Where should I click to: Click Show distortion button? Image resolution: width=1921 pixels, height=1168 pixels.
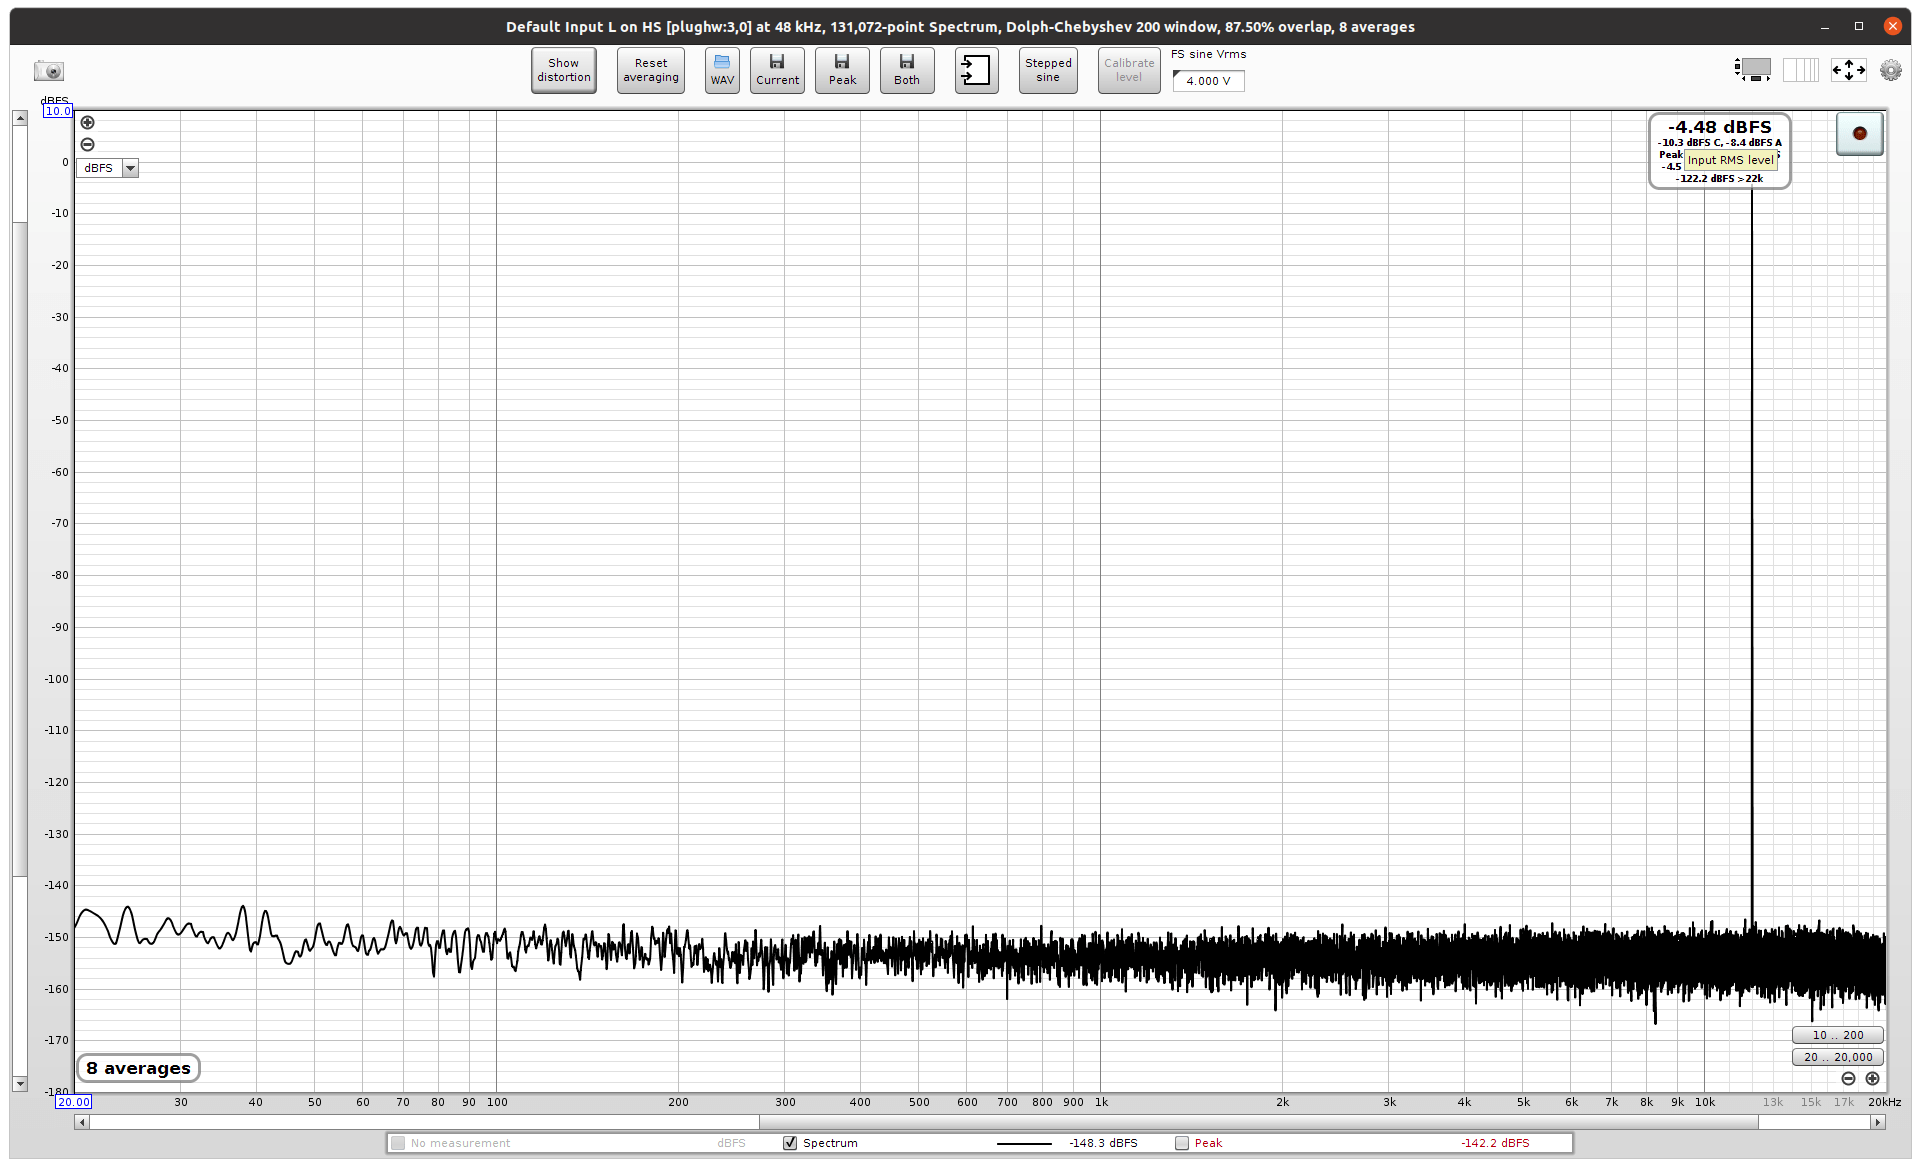tap(564, 70)
